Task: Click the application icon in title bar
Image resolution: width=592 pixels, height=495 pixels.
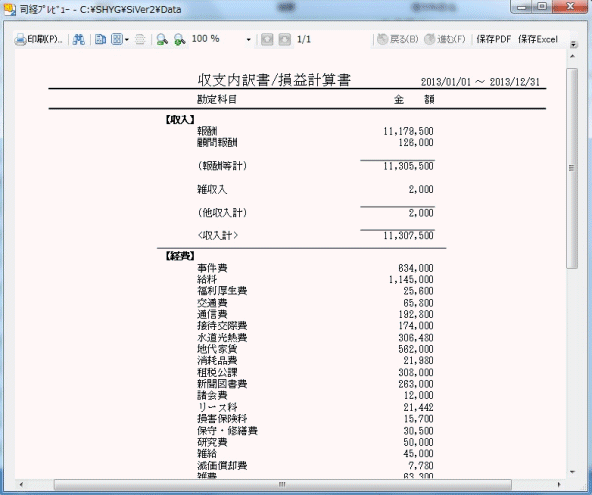Action: (9, 9)
